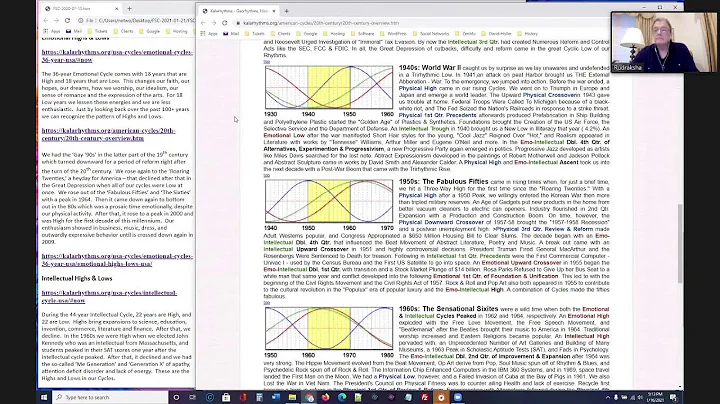
Task: Open Clients bookmark in left browser
Action: tap(123, 31)
